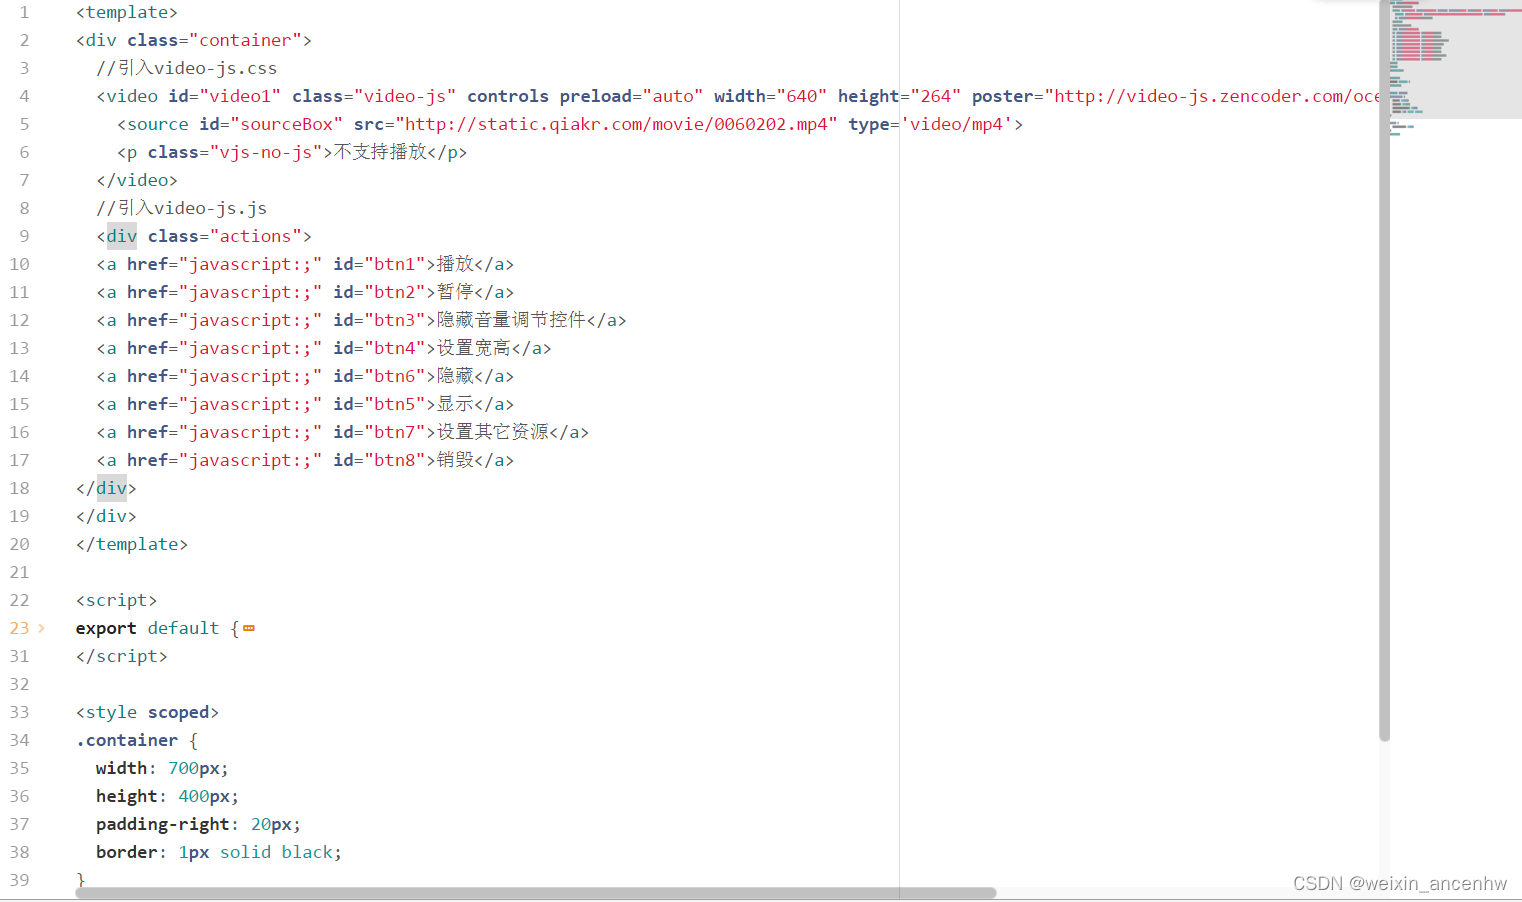Screen dimensions: 1522x902
Task: Click line number 9 in the gutter
Action: point(24,236)
